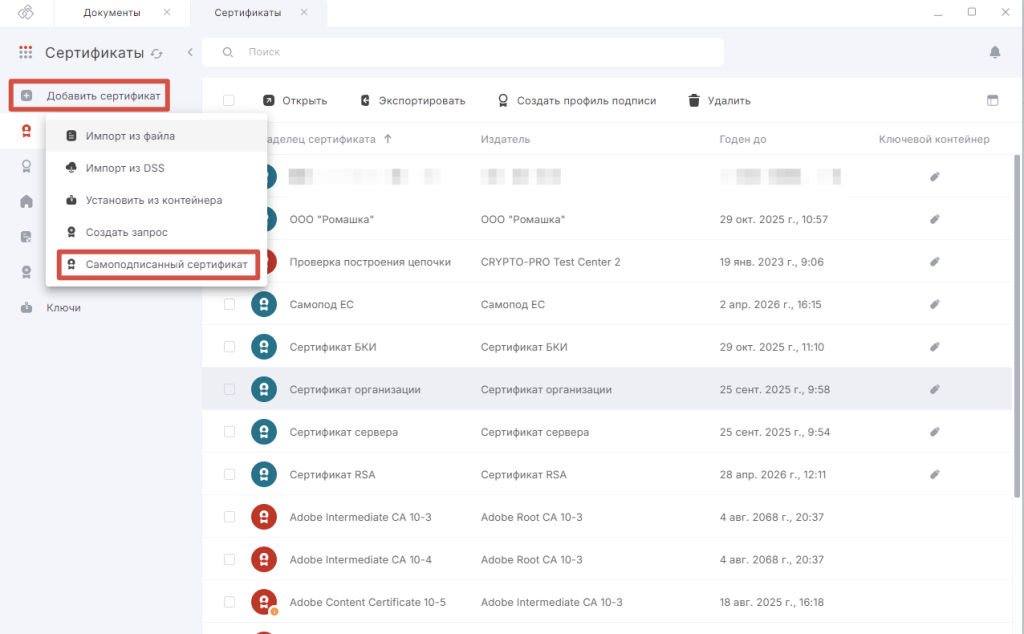Viewport: 1024px width, 634px height.
Task: Close the Сертификаты tab
Action: point(304,12)
